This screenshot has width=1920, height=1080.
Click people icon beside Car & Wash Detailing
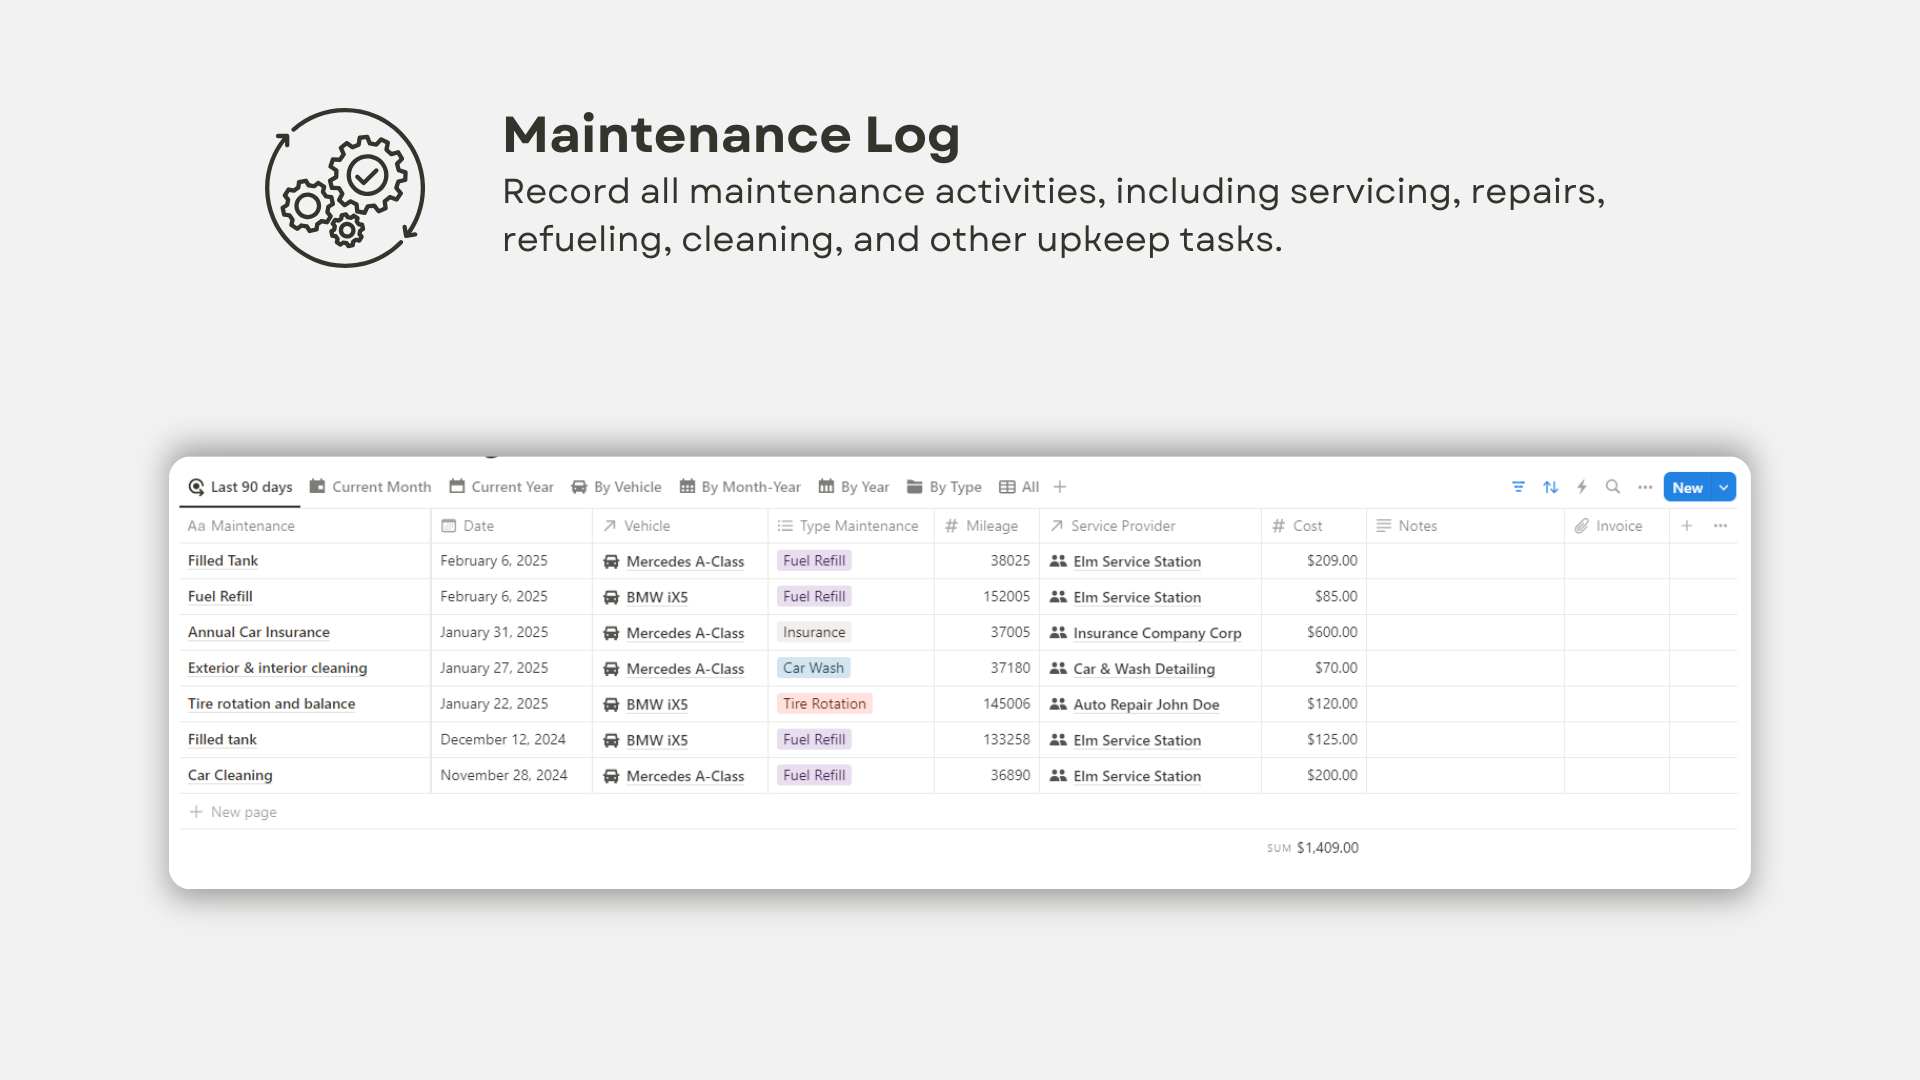(1058, 668)
